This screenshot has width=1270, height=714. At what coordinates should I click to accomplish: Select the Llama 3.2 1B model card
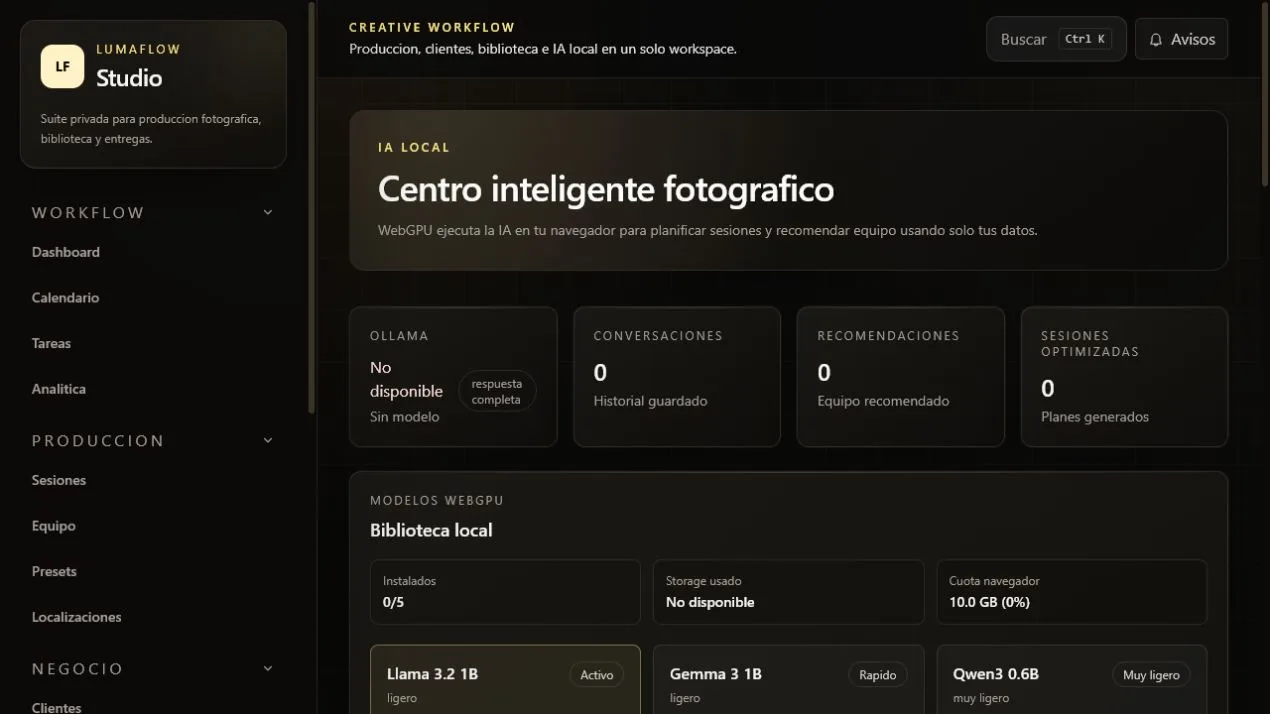pyautogui.click(x=505, y=680)
